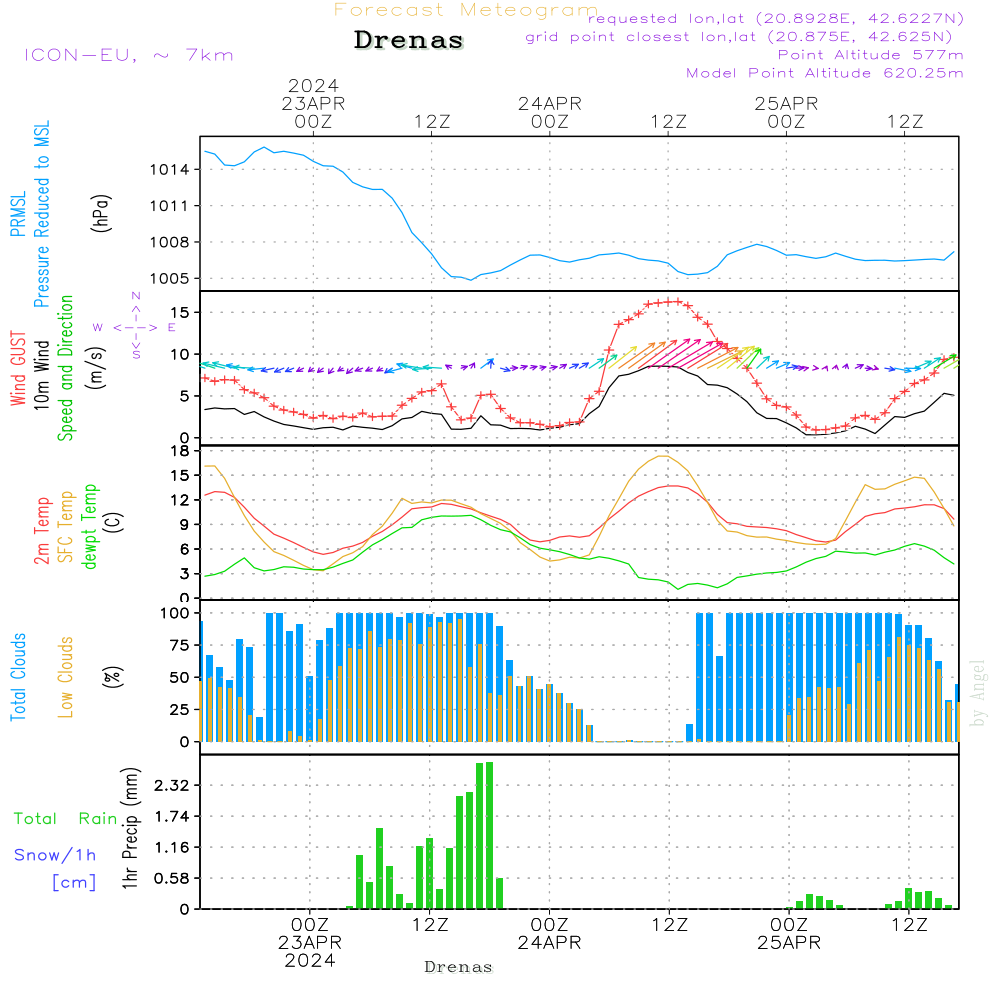The image size is (1000, 1000).
Task: Click the '[cm]' snow unit label
Action: point(74,883)
